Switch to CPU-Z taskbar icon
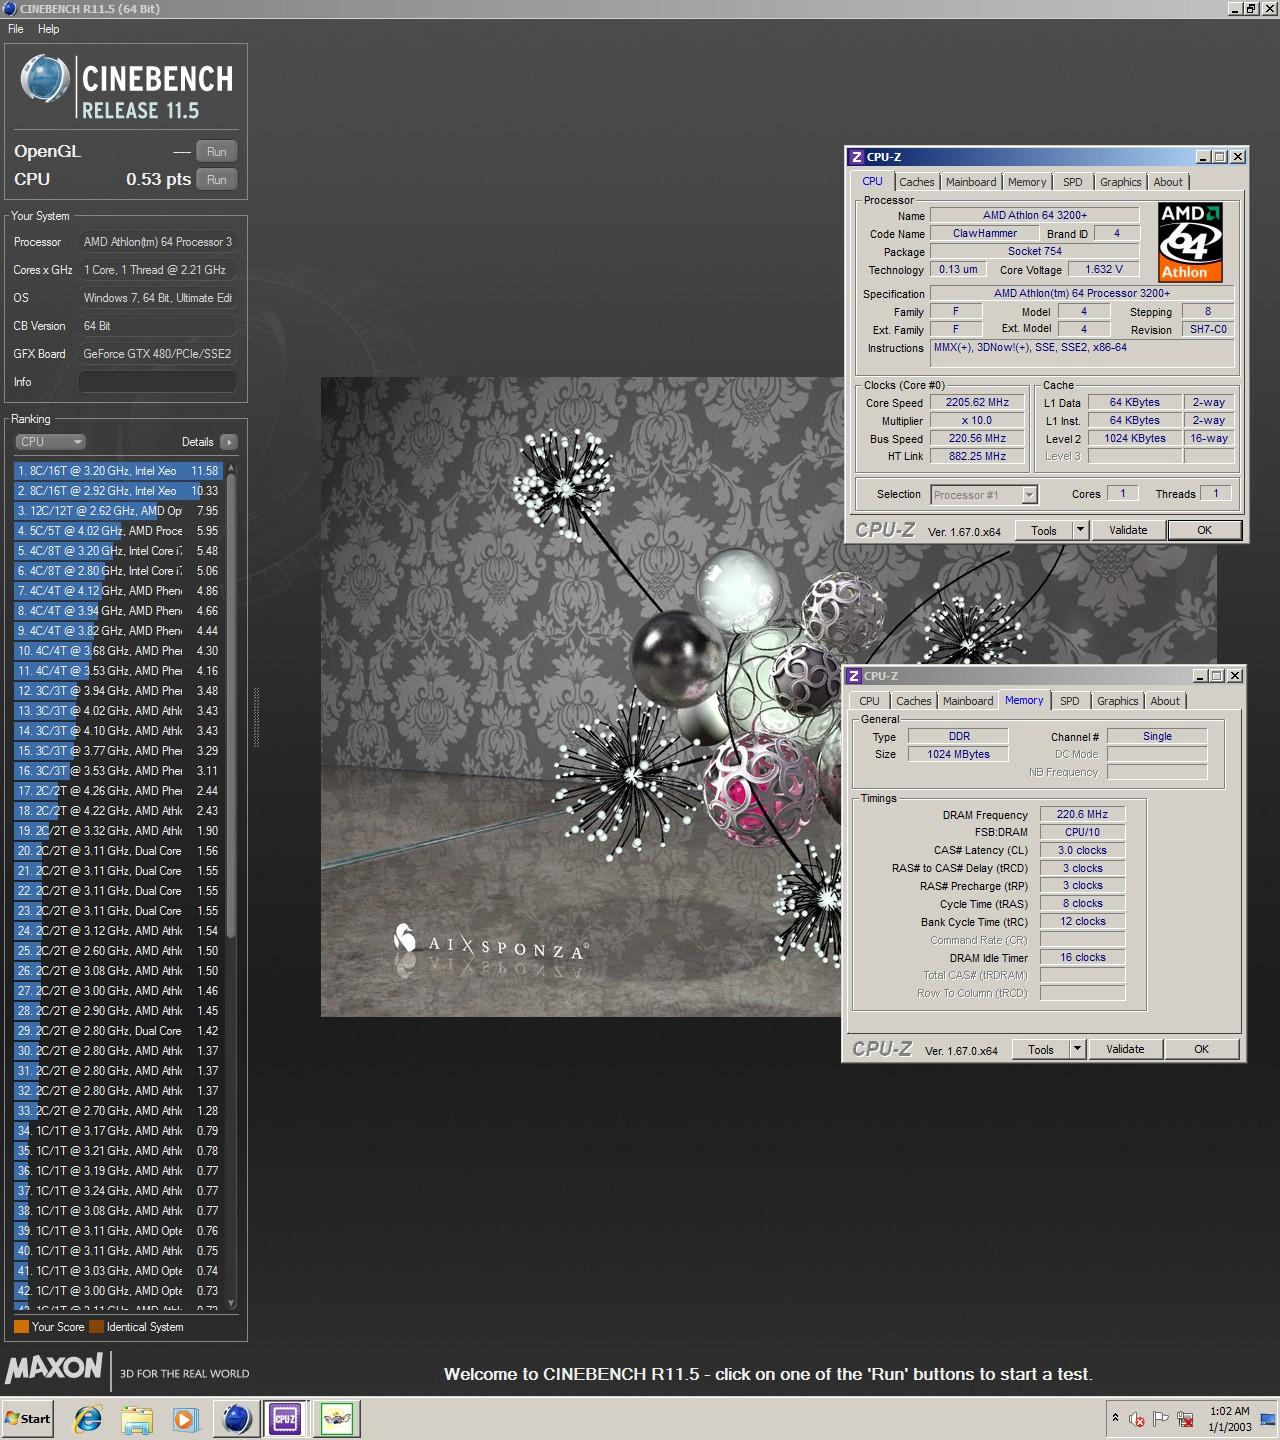The image size is (1280, 1440). [x=285, y=1418]
